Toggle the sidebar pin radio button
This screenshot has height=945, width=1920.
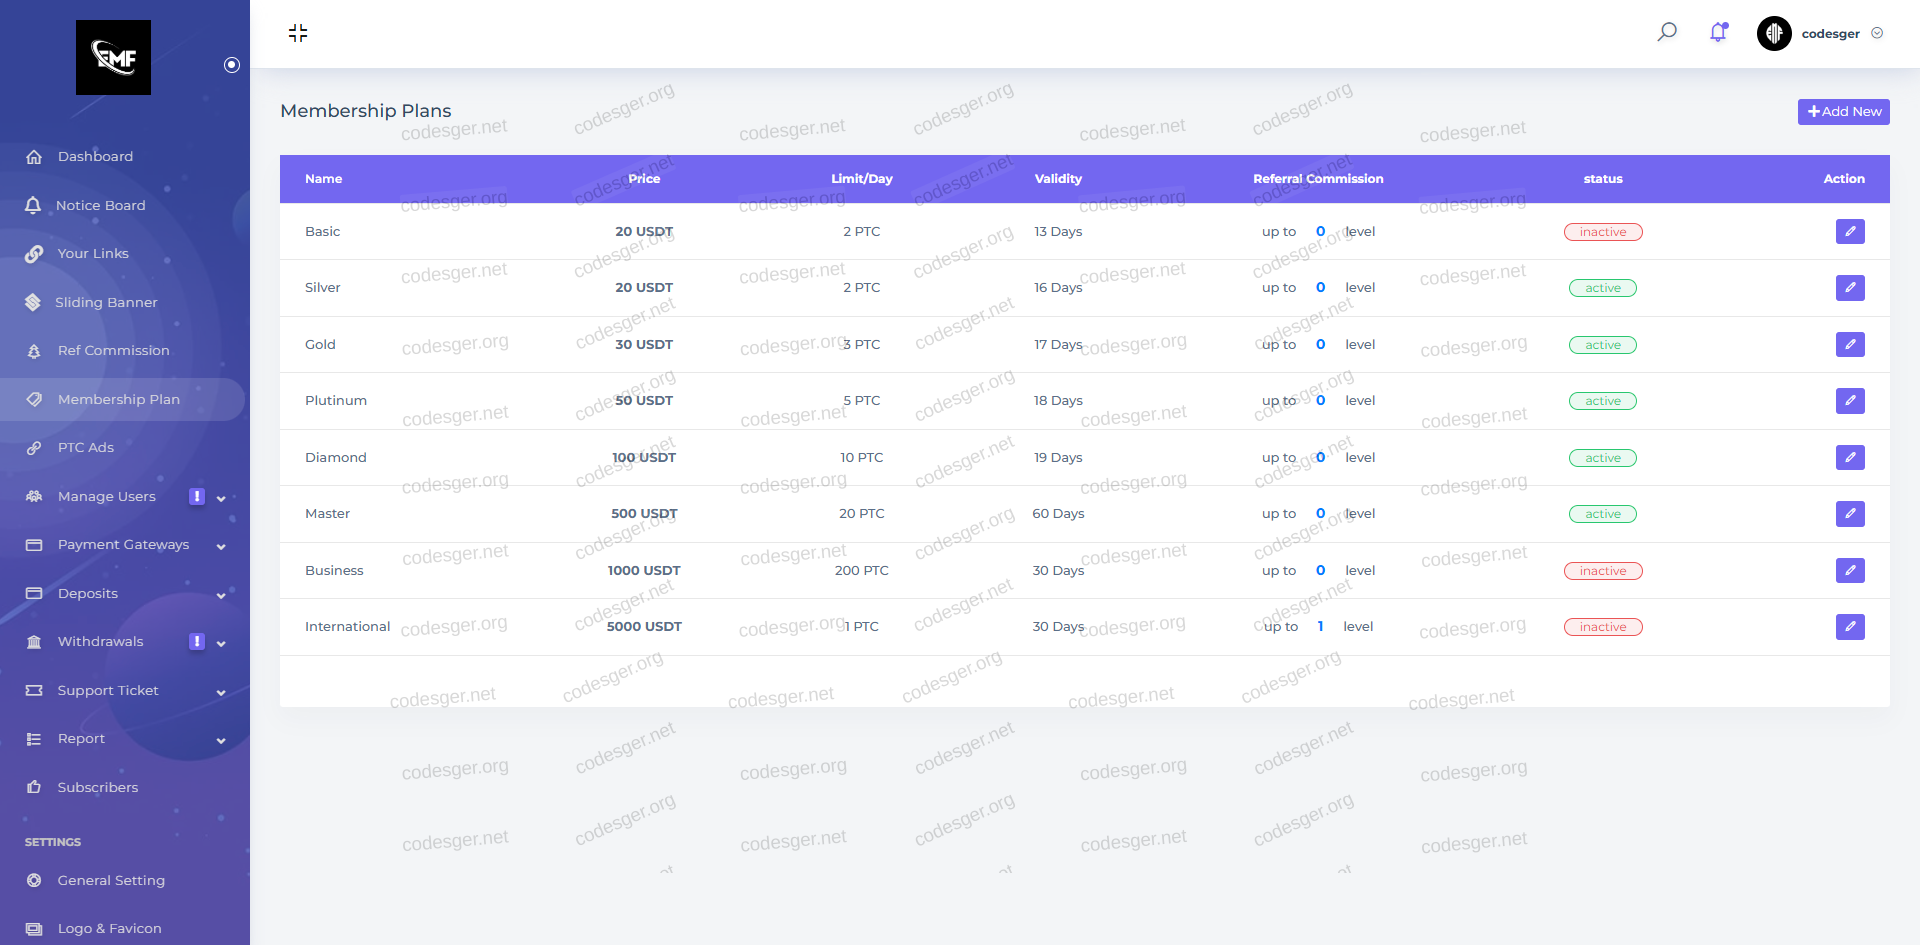click(232, 65)
